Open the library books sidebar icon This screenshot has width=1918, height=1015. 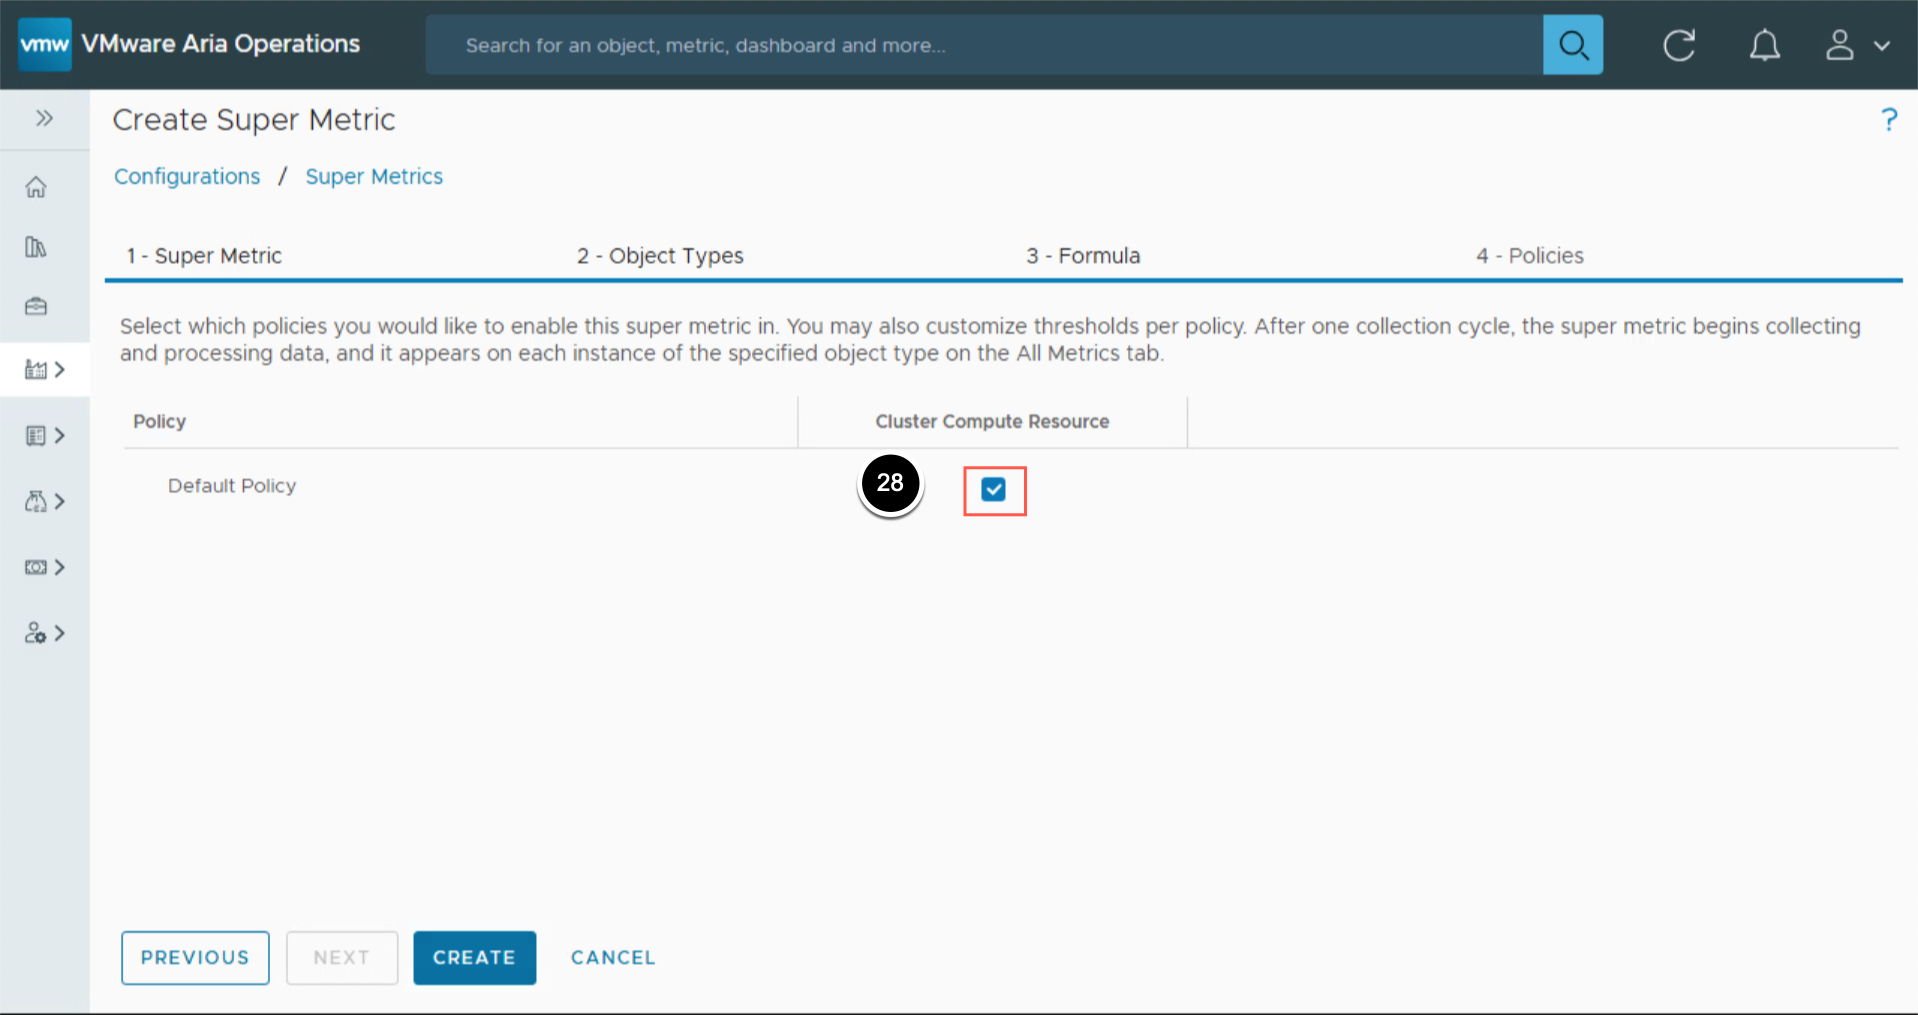point(36,247)
